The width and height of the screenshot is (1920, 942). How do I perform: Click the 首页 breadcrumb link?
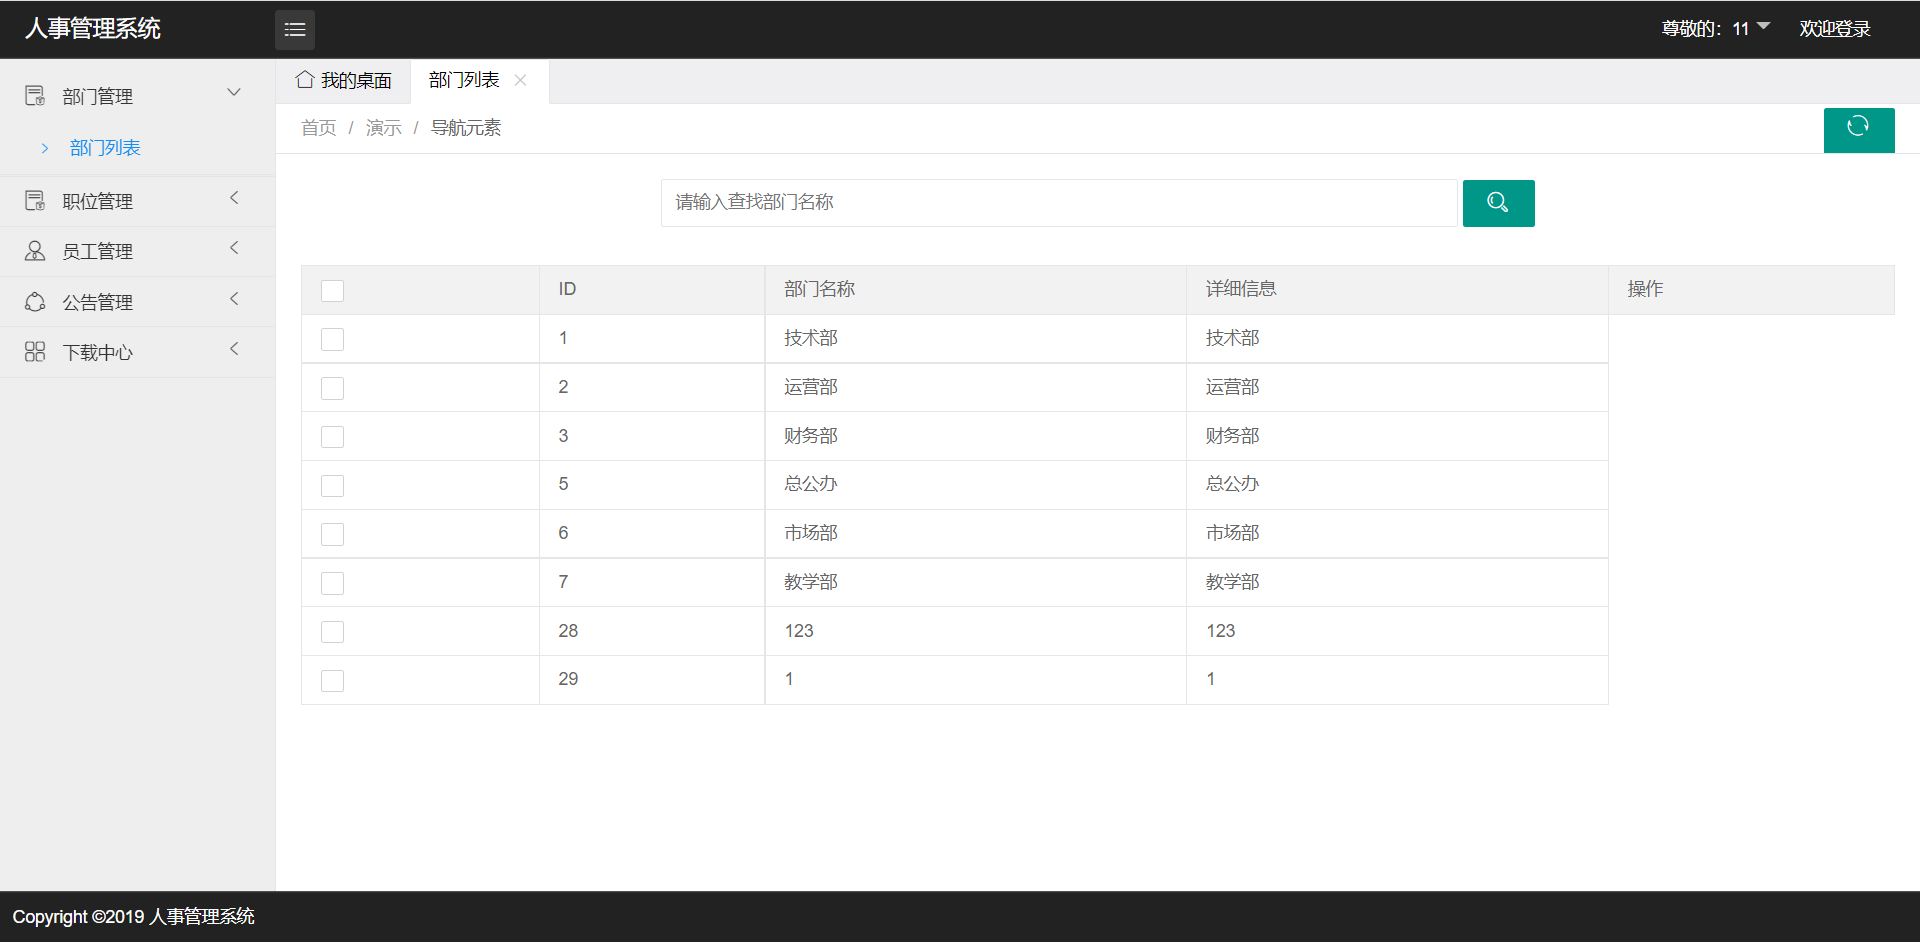318,128
